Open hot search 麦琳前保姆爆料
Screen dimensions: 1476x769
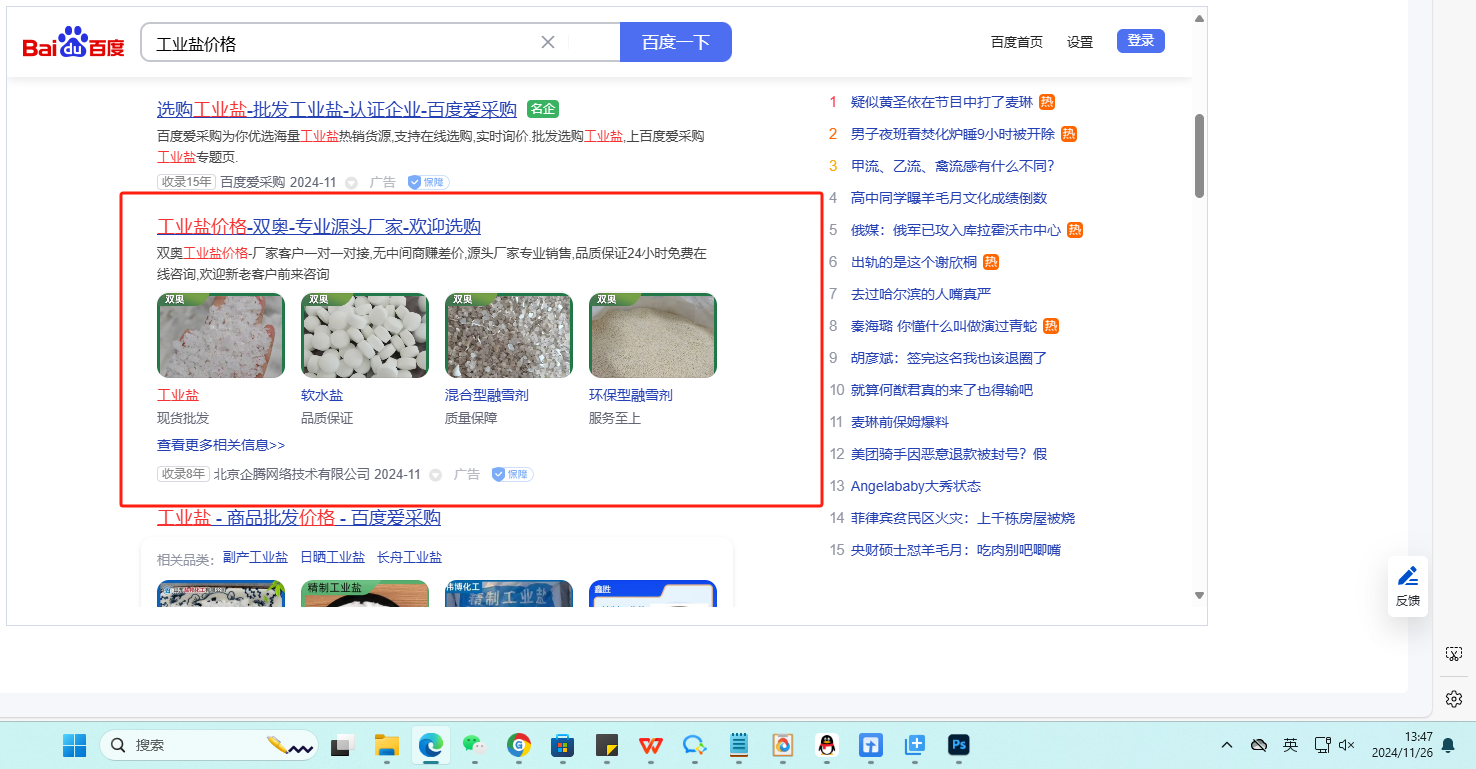click(899, 422)
